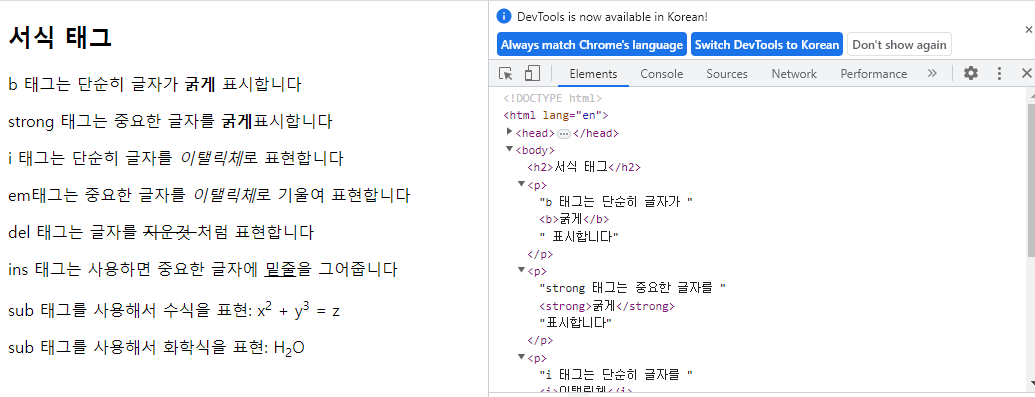
Task: Dismiss the Korean language notification bar
Action: 1028,30
